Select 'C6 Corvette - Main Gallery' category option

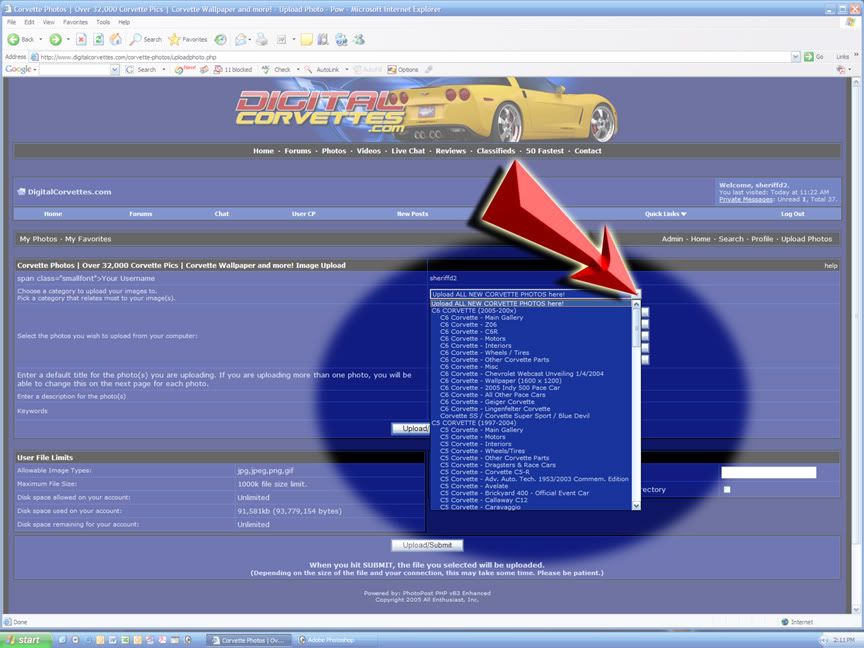tap(482, 317)
